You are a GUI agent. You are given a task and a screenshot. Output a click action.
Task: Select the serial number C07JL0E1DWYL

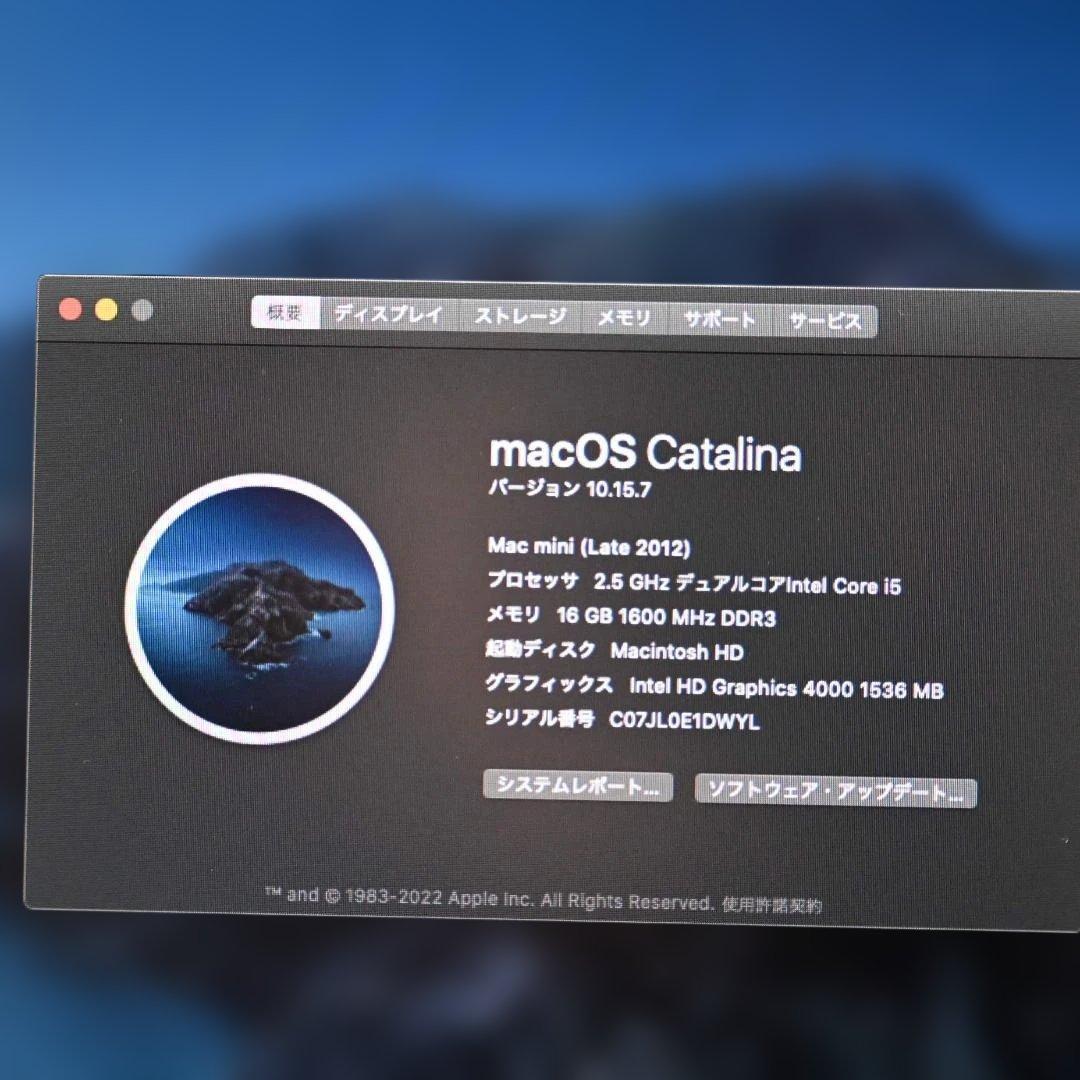(x=624, y=720)
